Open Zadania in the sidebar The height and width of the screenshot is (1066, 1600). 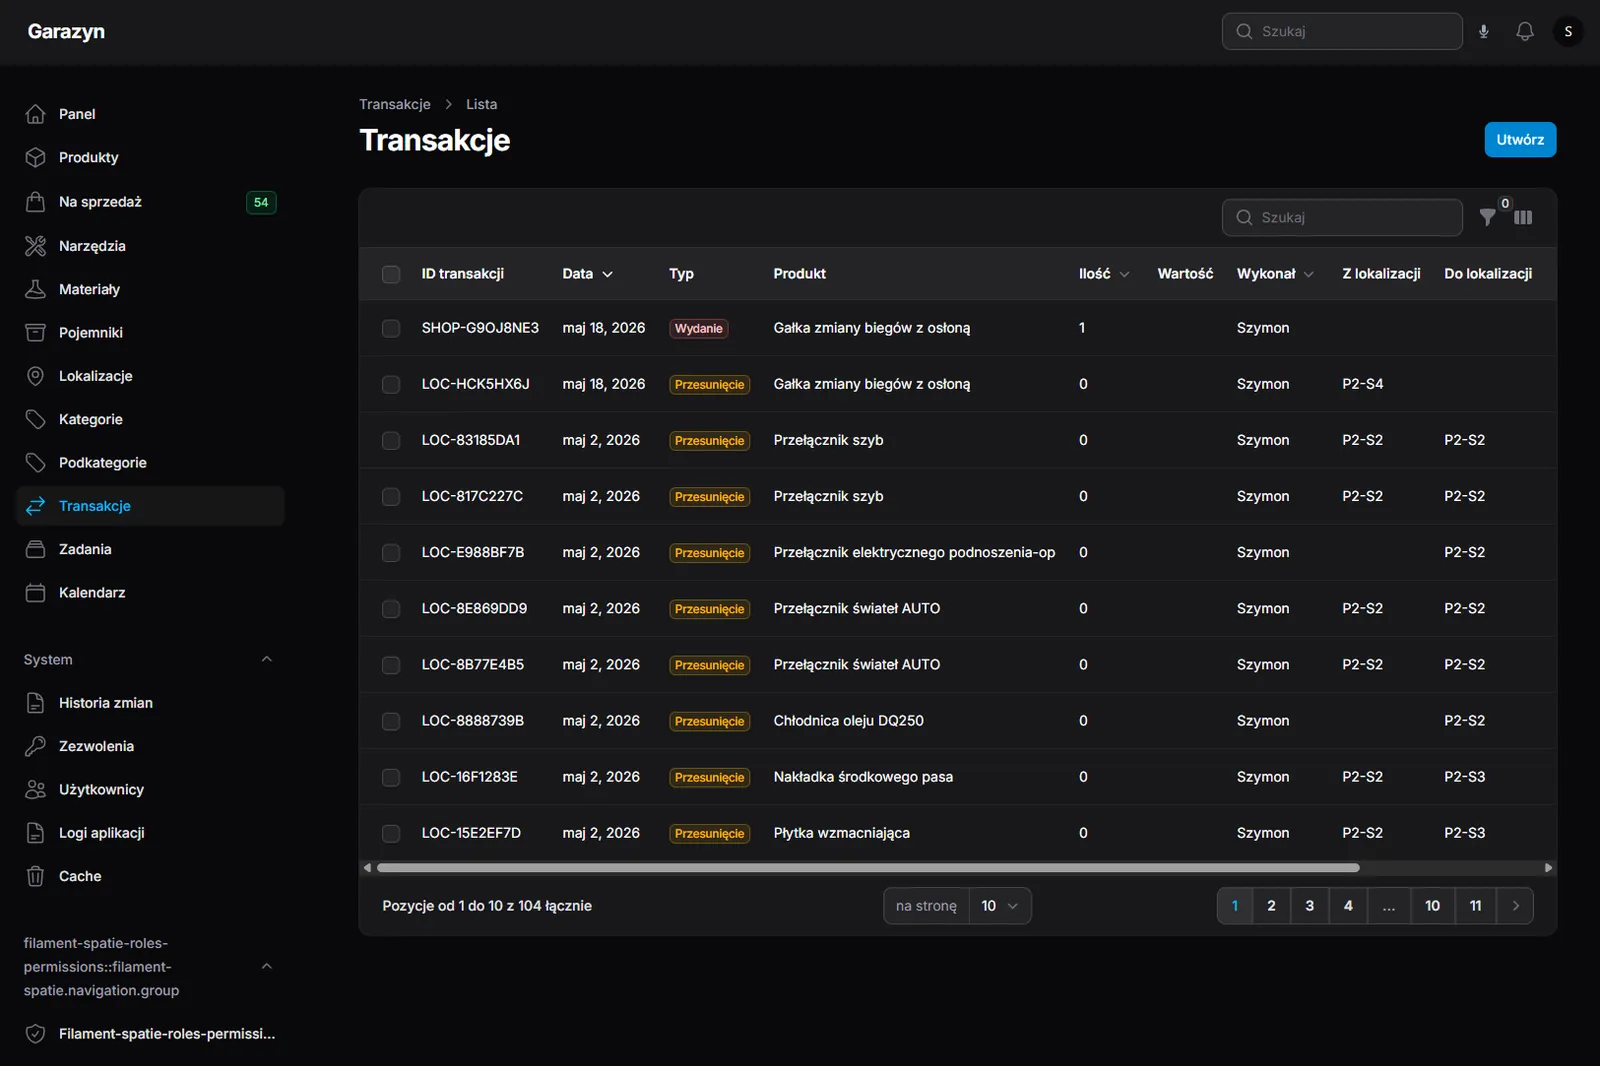pos(150,549)
